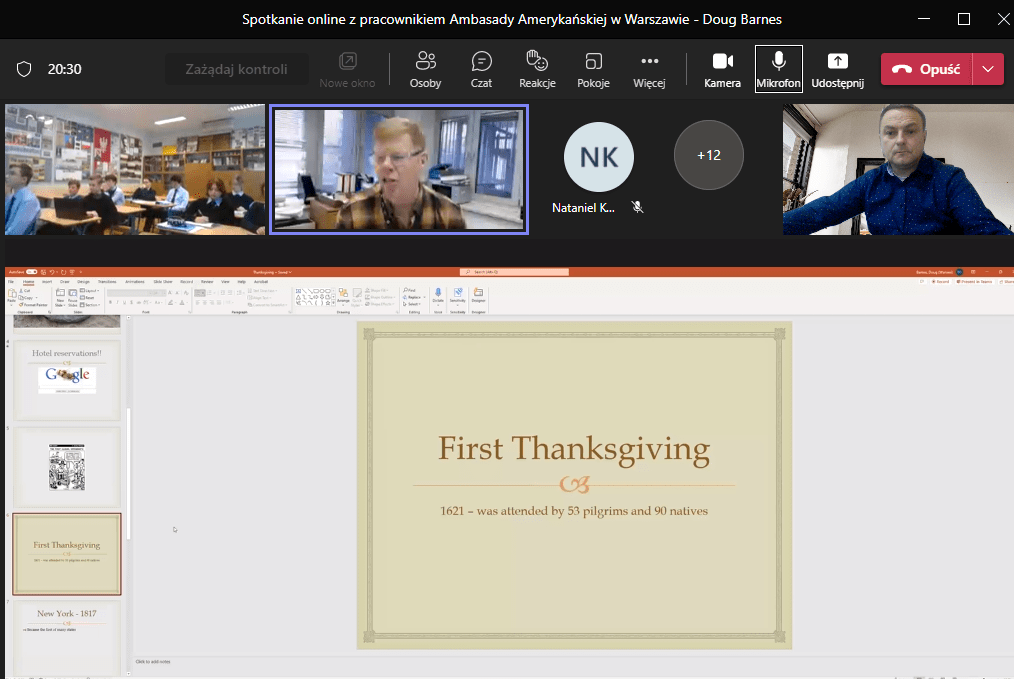Click the shield security icon
The height and width of the screenshot is (679, 1014).
point(25,69)
